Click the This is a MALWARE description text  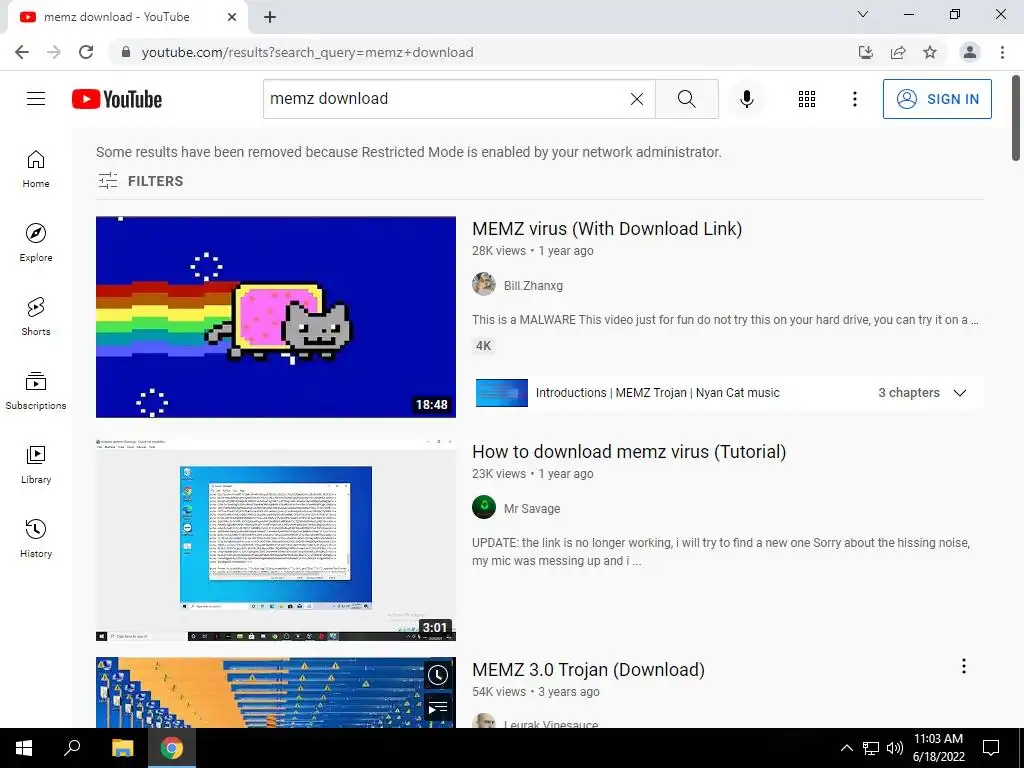click(725, 319)
